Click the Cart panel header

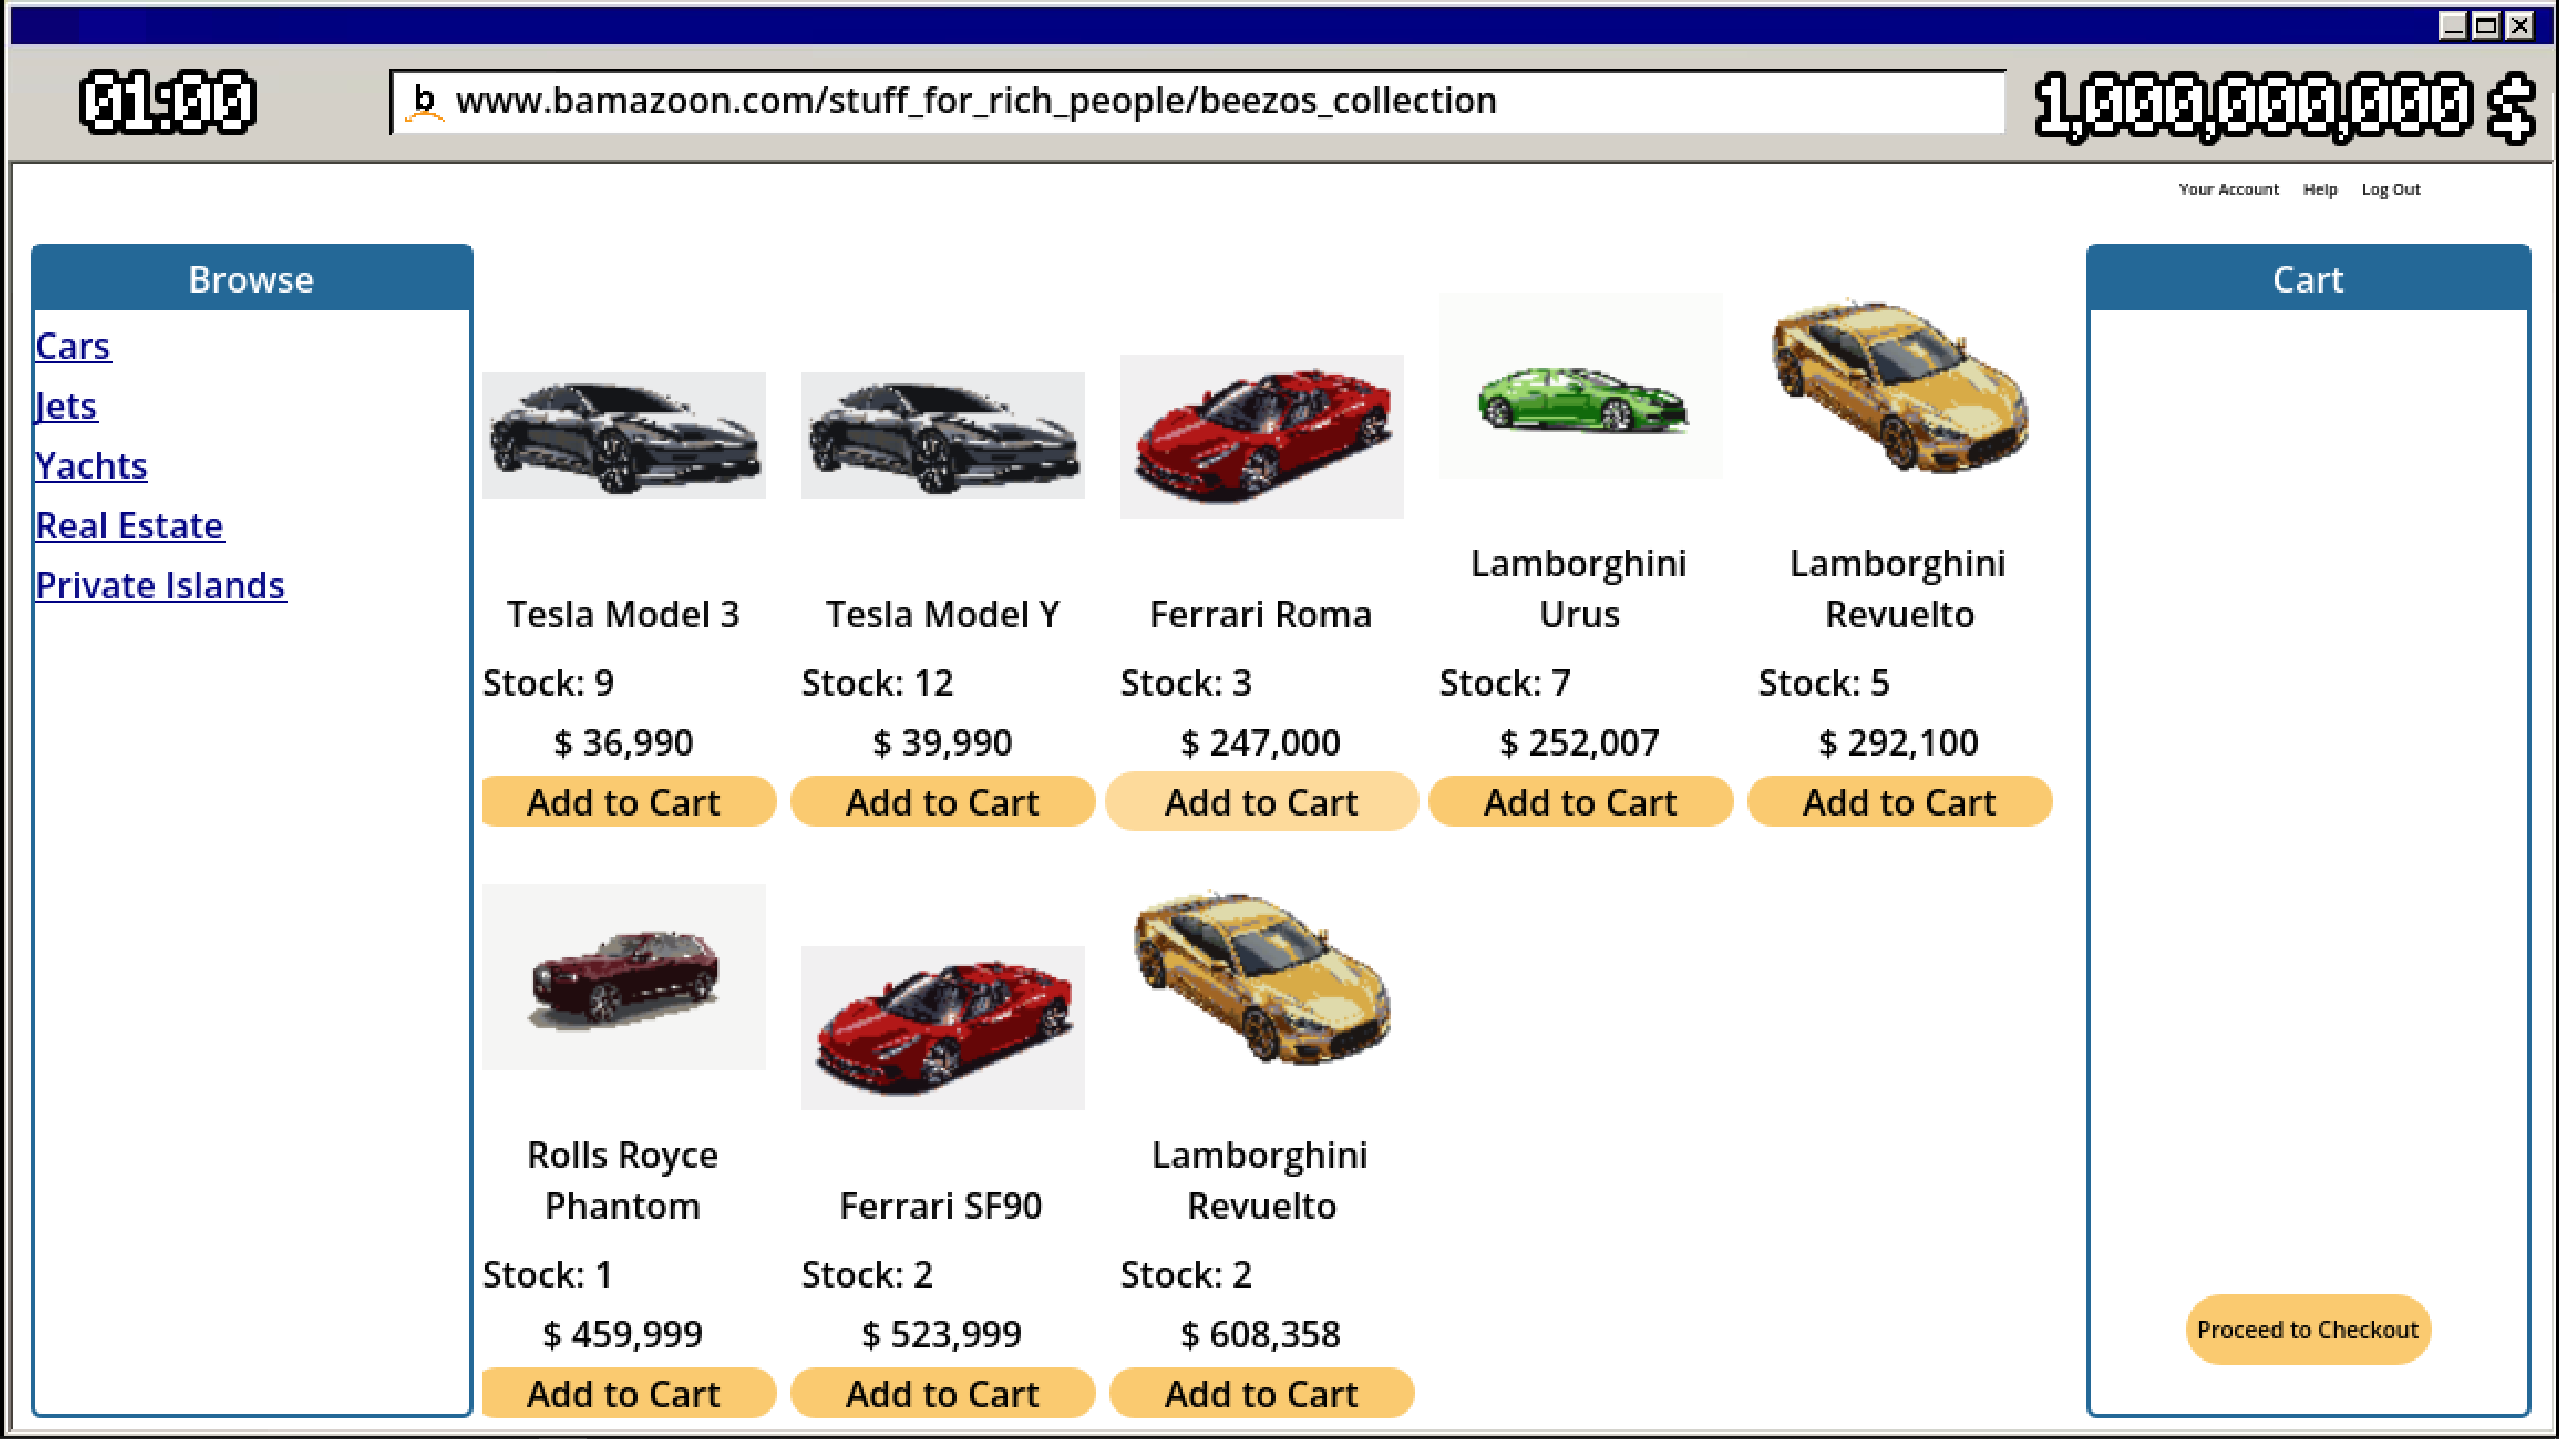click(x=2308, y=279)
